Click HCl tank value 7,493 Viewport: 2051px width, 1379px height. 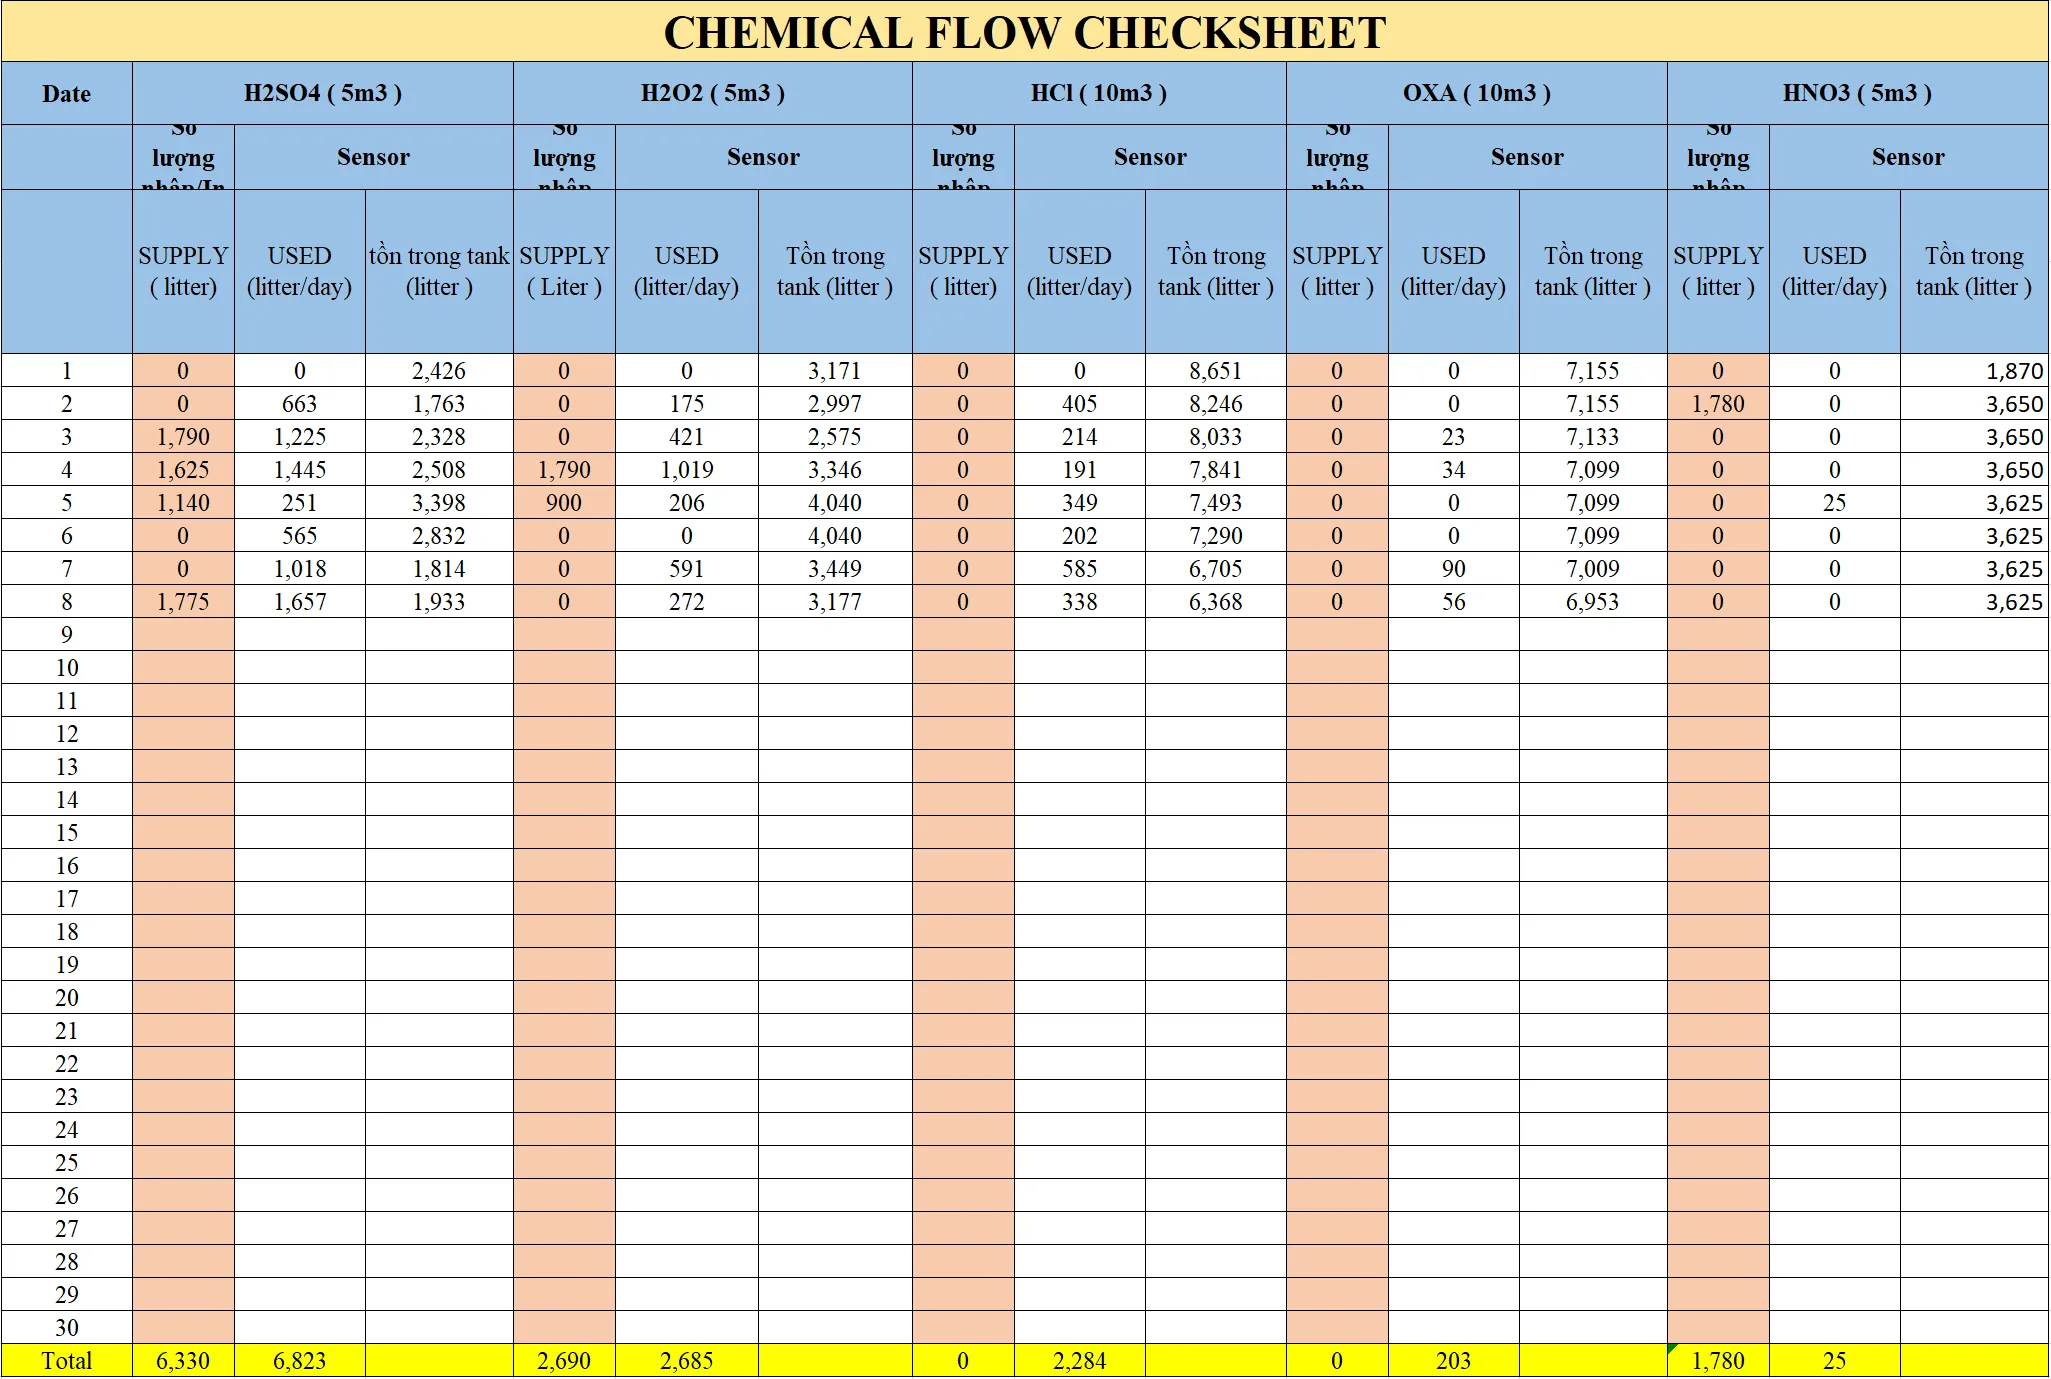tap(1216, 503)
